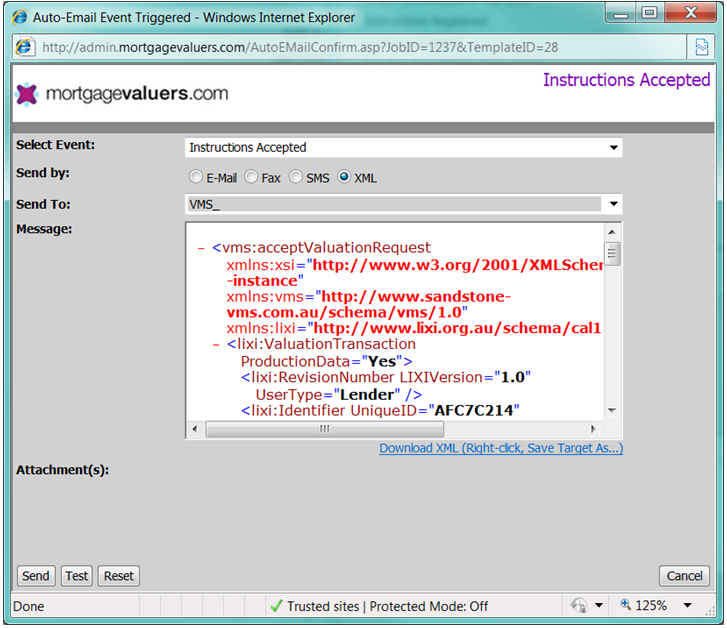Click the Done status text

click(29, 606)
